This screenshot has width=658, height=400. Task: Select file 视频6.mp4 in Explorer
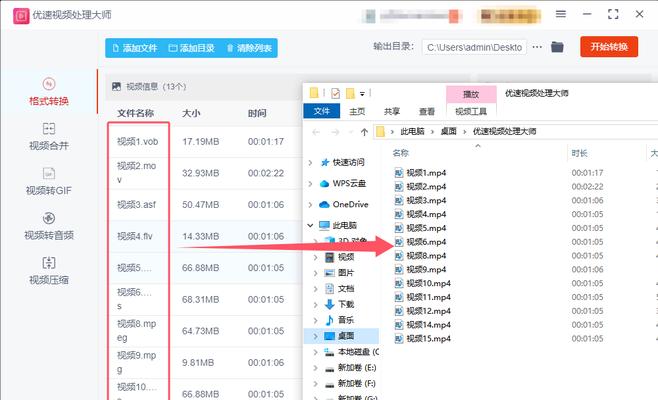point(426,242)
